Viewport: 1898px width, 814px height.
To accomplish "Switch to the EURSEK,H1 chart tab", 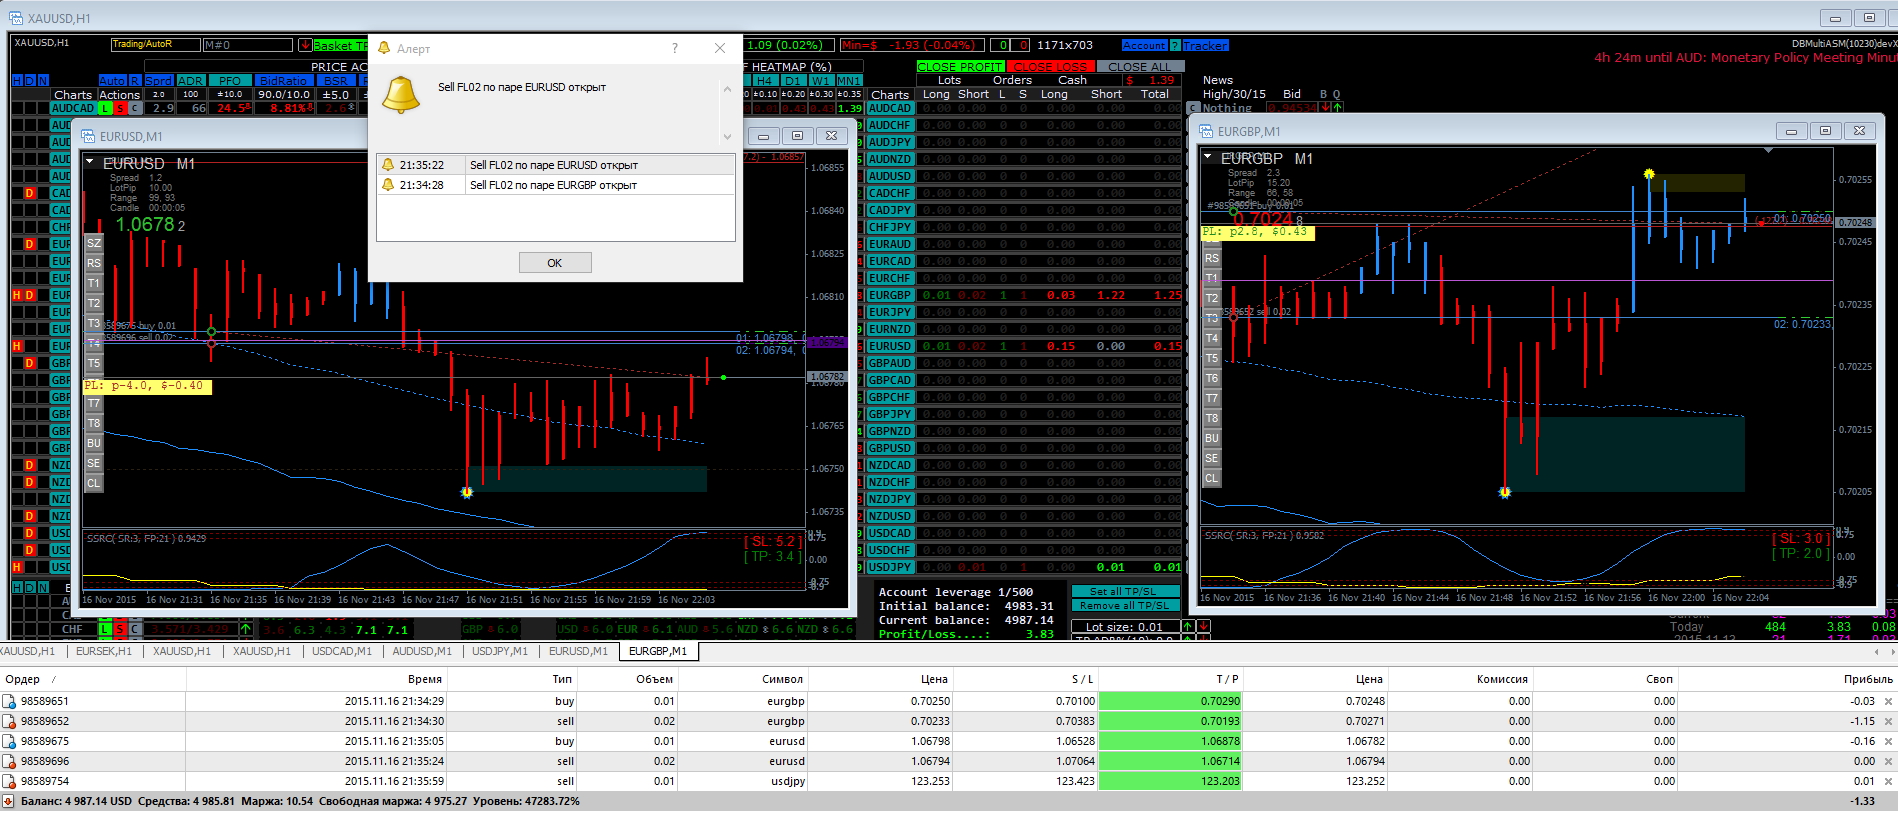I will 104,651.
